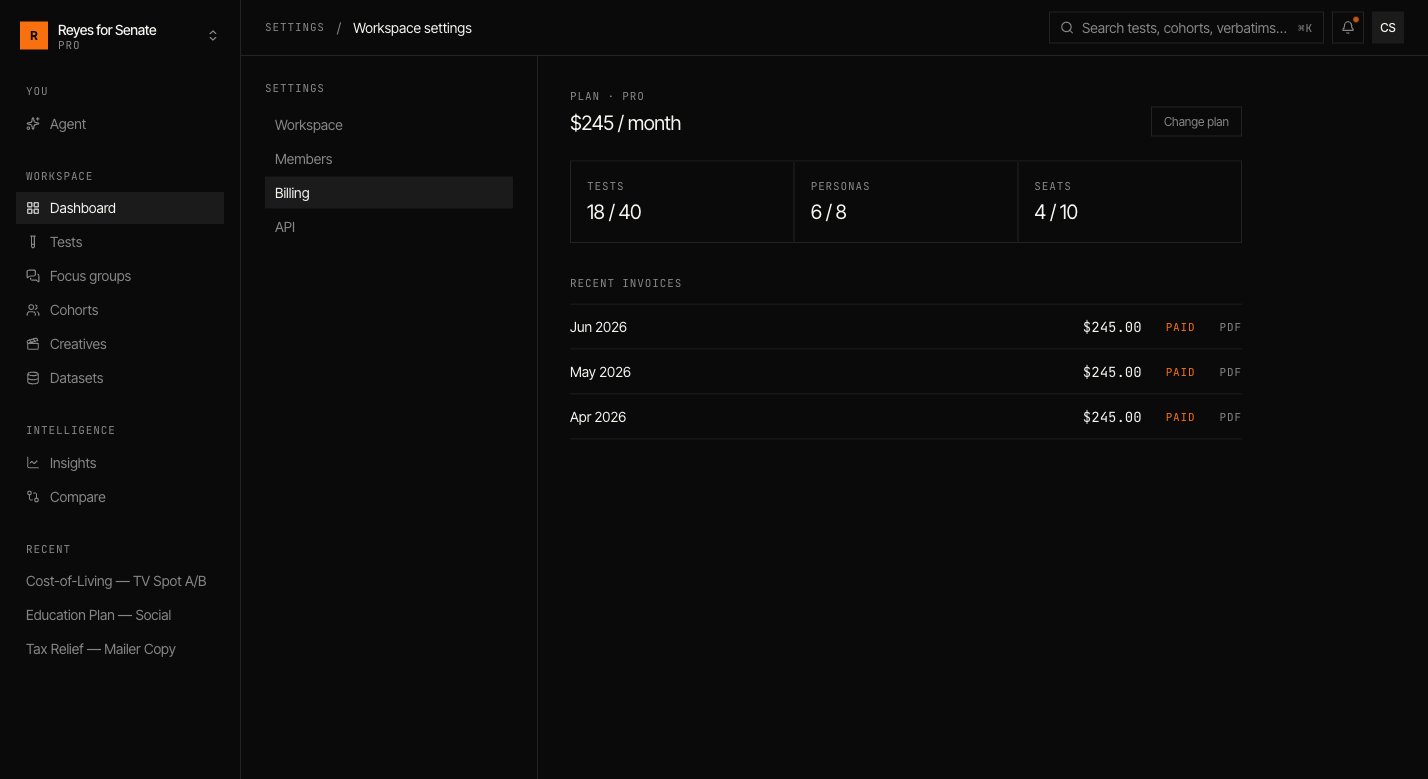The width and height of the screenshot is (1428, 779).
Task: Click the PAID status for Apr 2026
Action: click(1180, 417)
